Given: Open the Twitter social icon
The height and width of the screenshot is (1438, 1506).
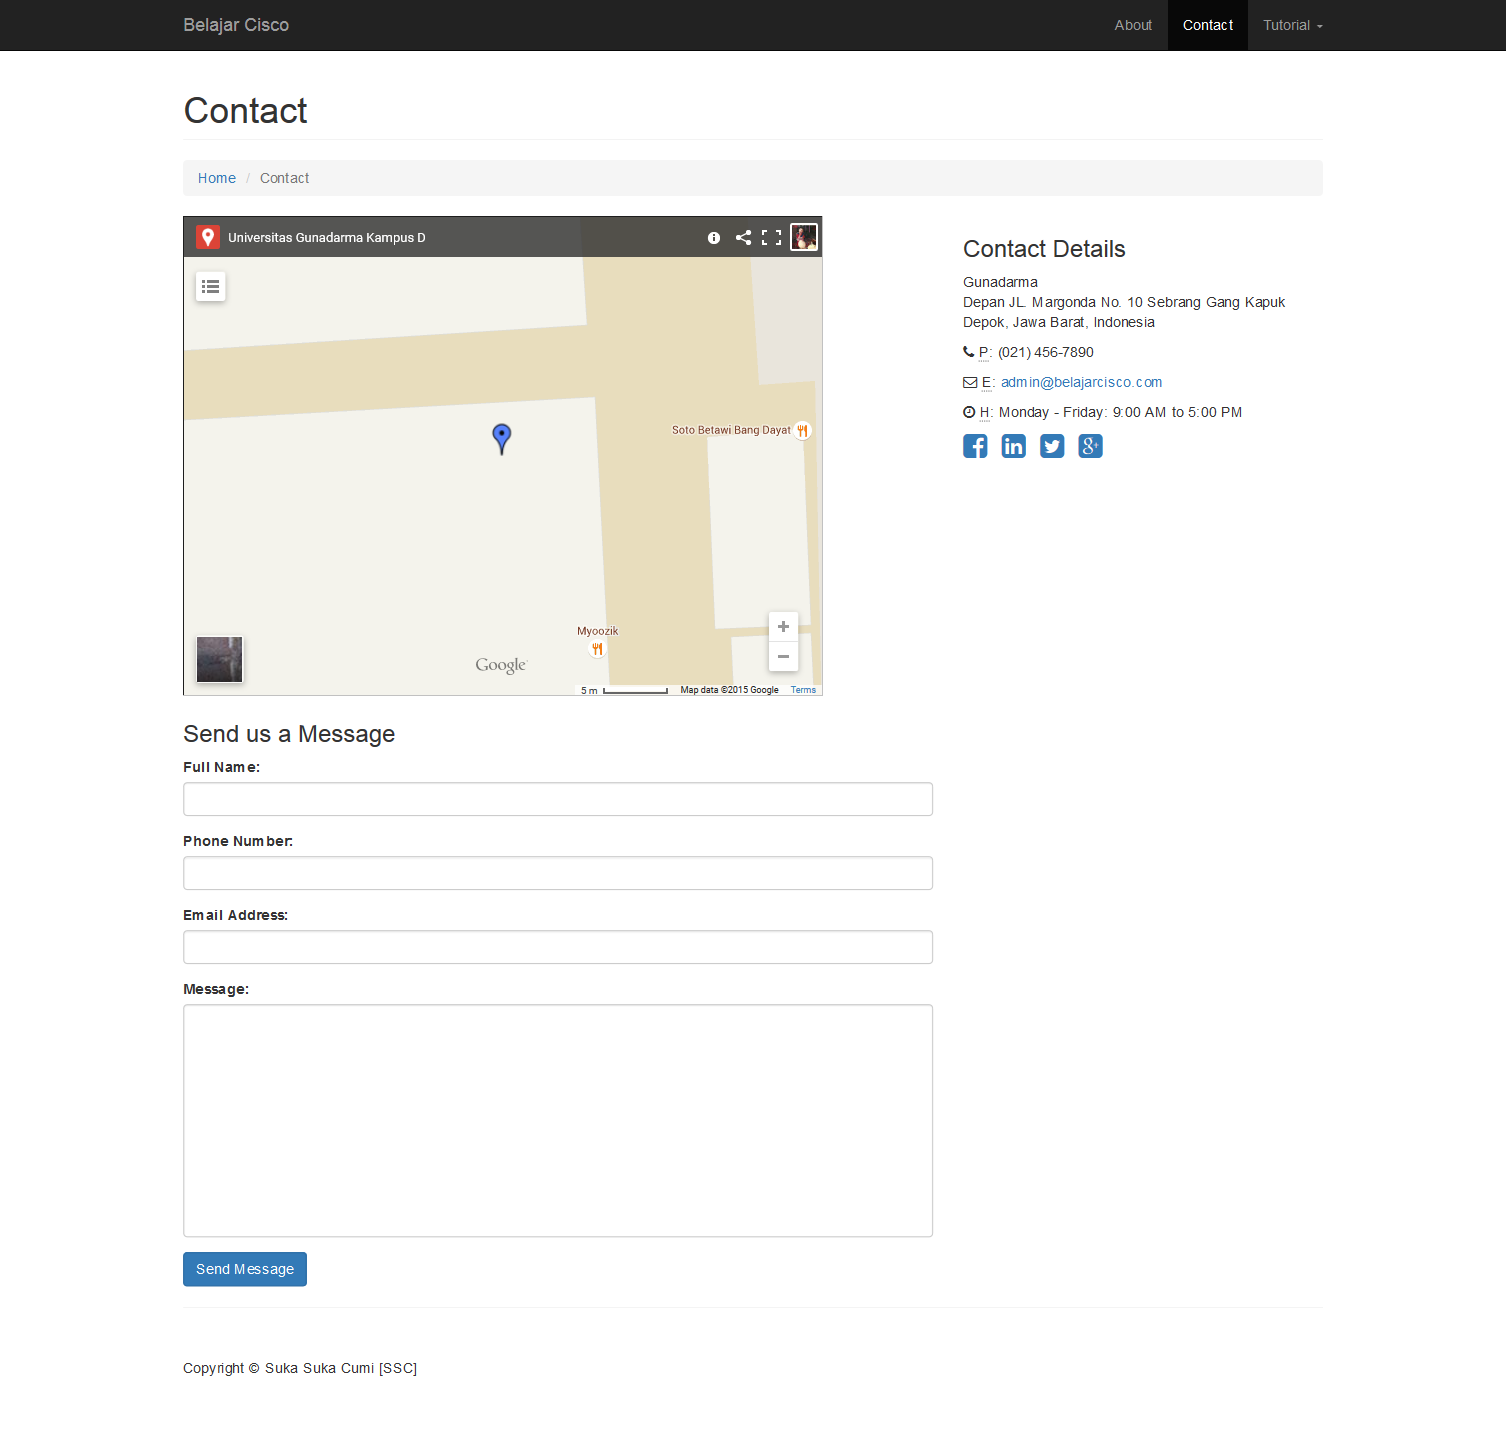Looking at the screenshot, I should (x=1052, y=446).
